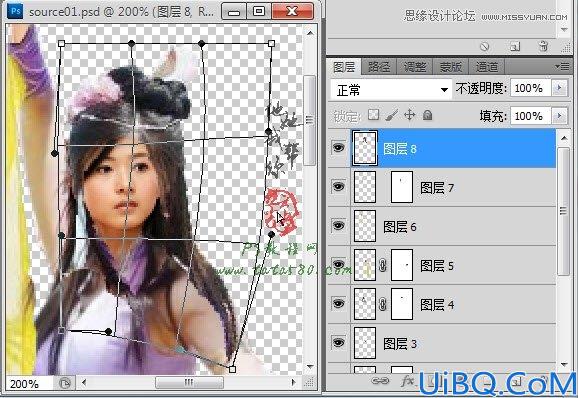The height and width of the screenshot is (398, 578).
Task: Open the fx layer style icon
Action: 408,381
